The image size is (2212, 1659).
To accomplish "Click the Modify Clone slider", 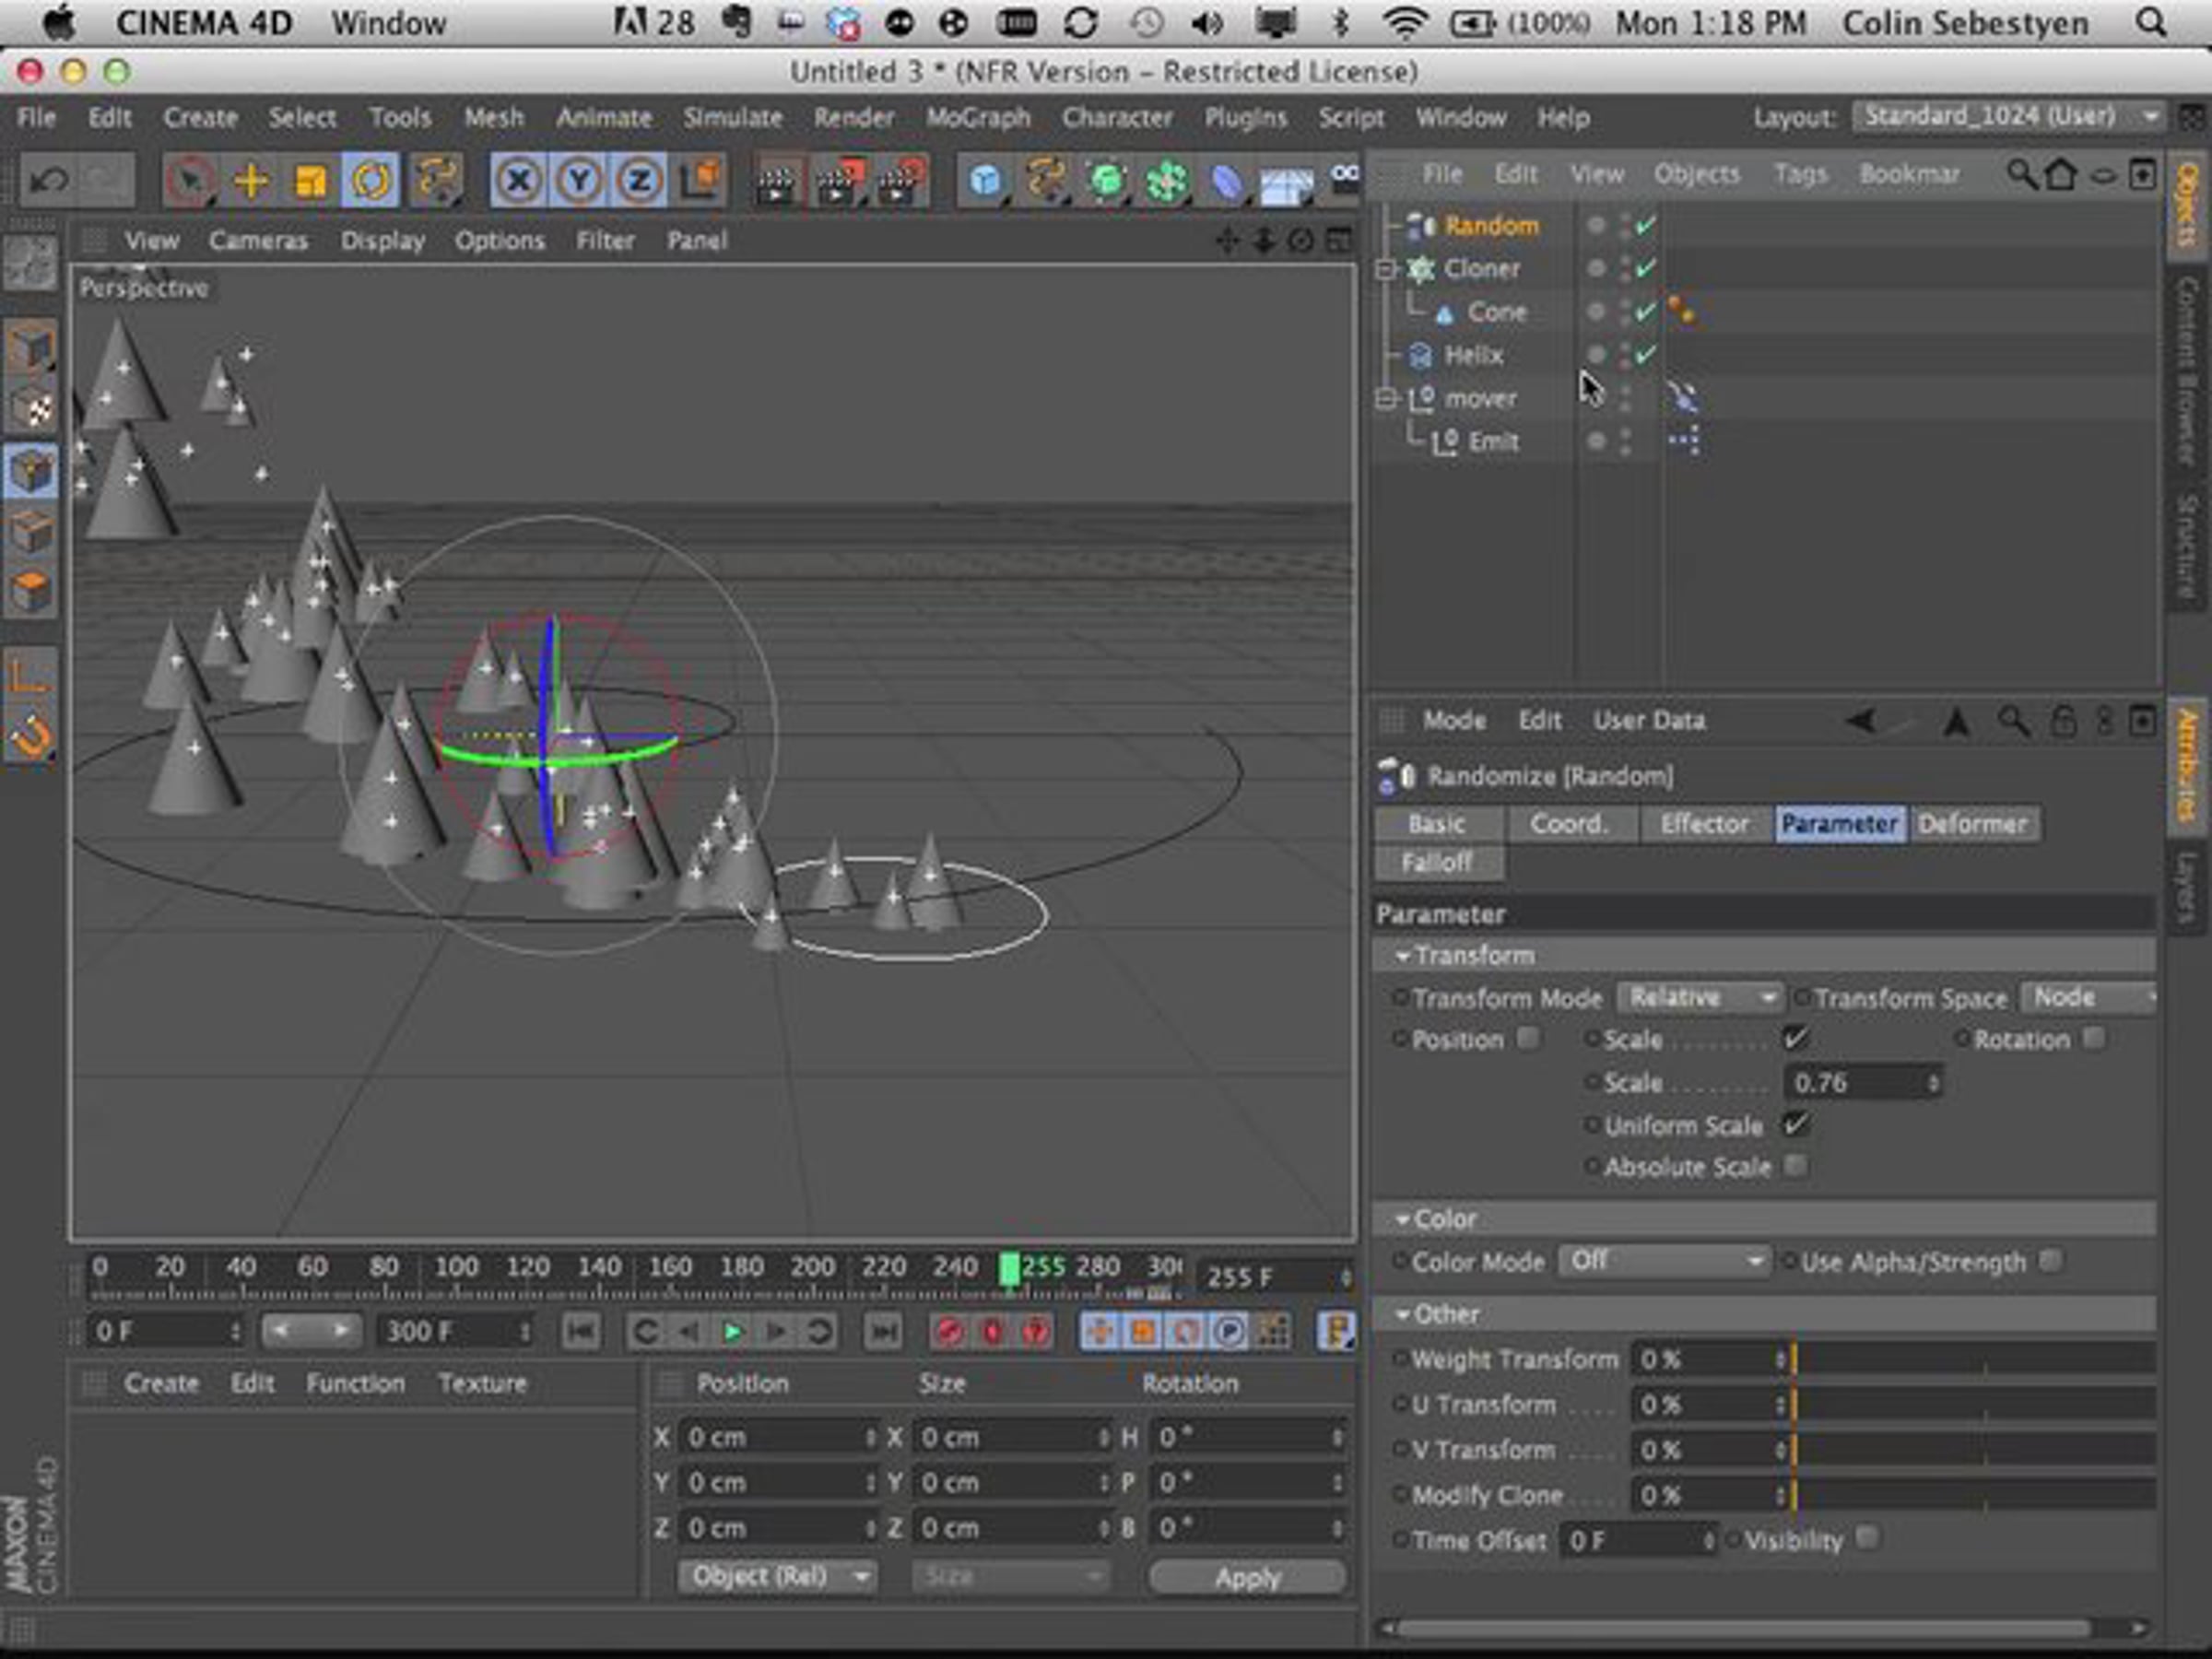I will click(1973, 1495).
